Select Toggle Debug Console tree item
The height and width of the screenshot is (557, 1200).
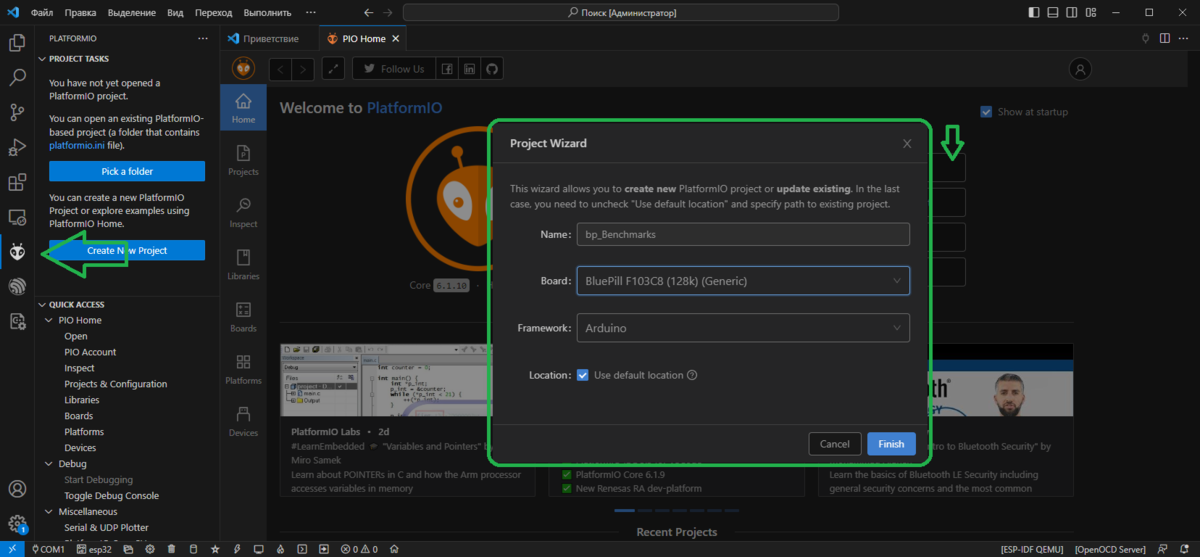click(x=111, y=496)
